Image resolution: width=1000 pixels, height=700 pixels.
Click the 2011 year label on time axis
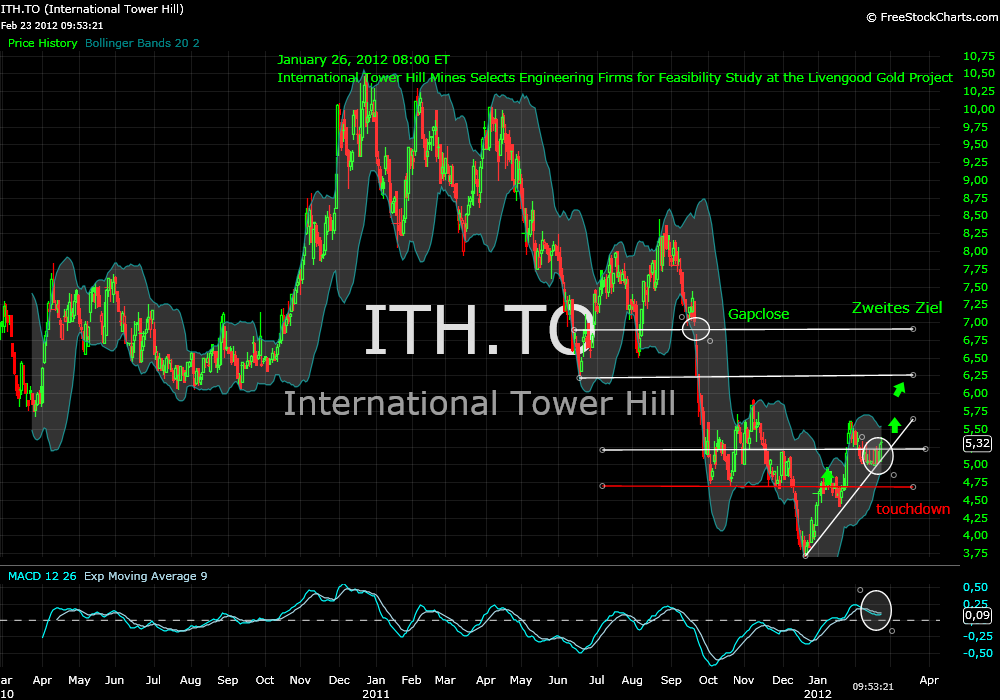[376, 694]
